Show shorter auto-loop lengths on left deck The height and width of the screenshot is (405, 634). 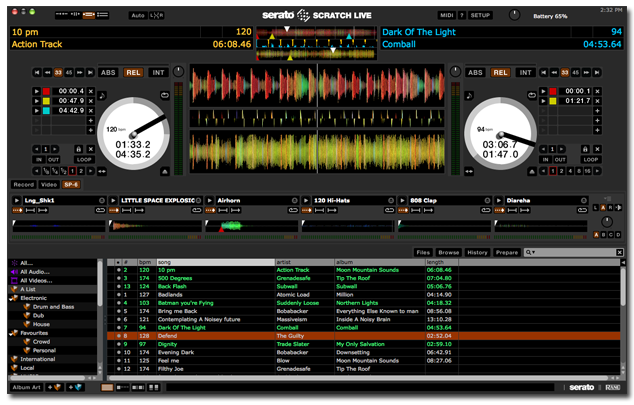(37, 171)
